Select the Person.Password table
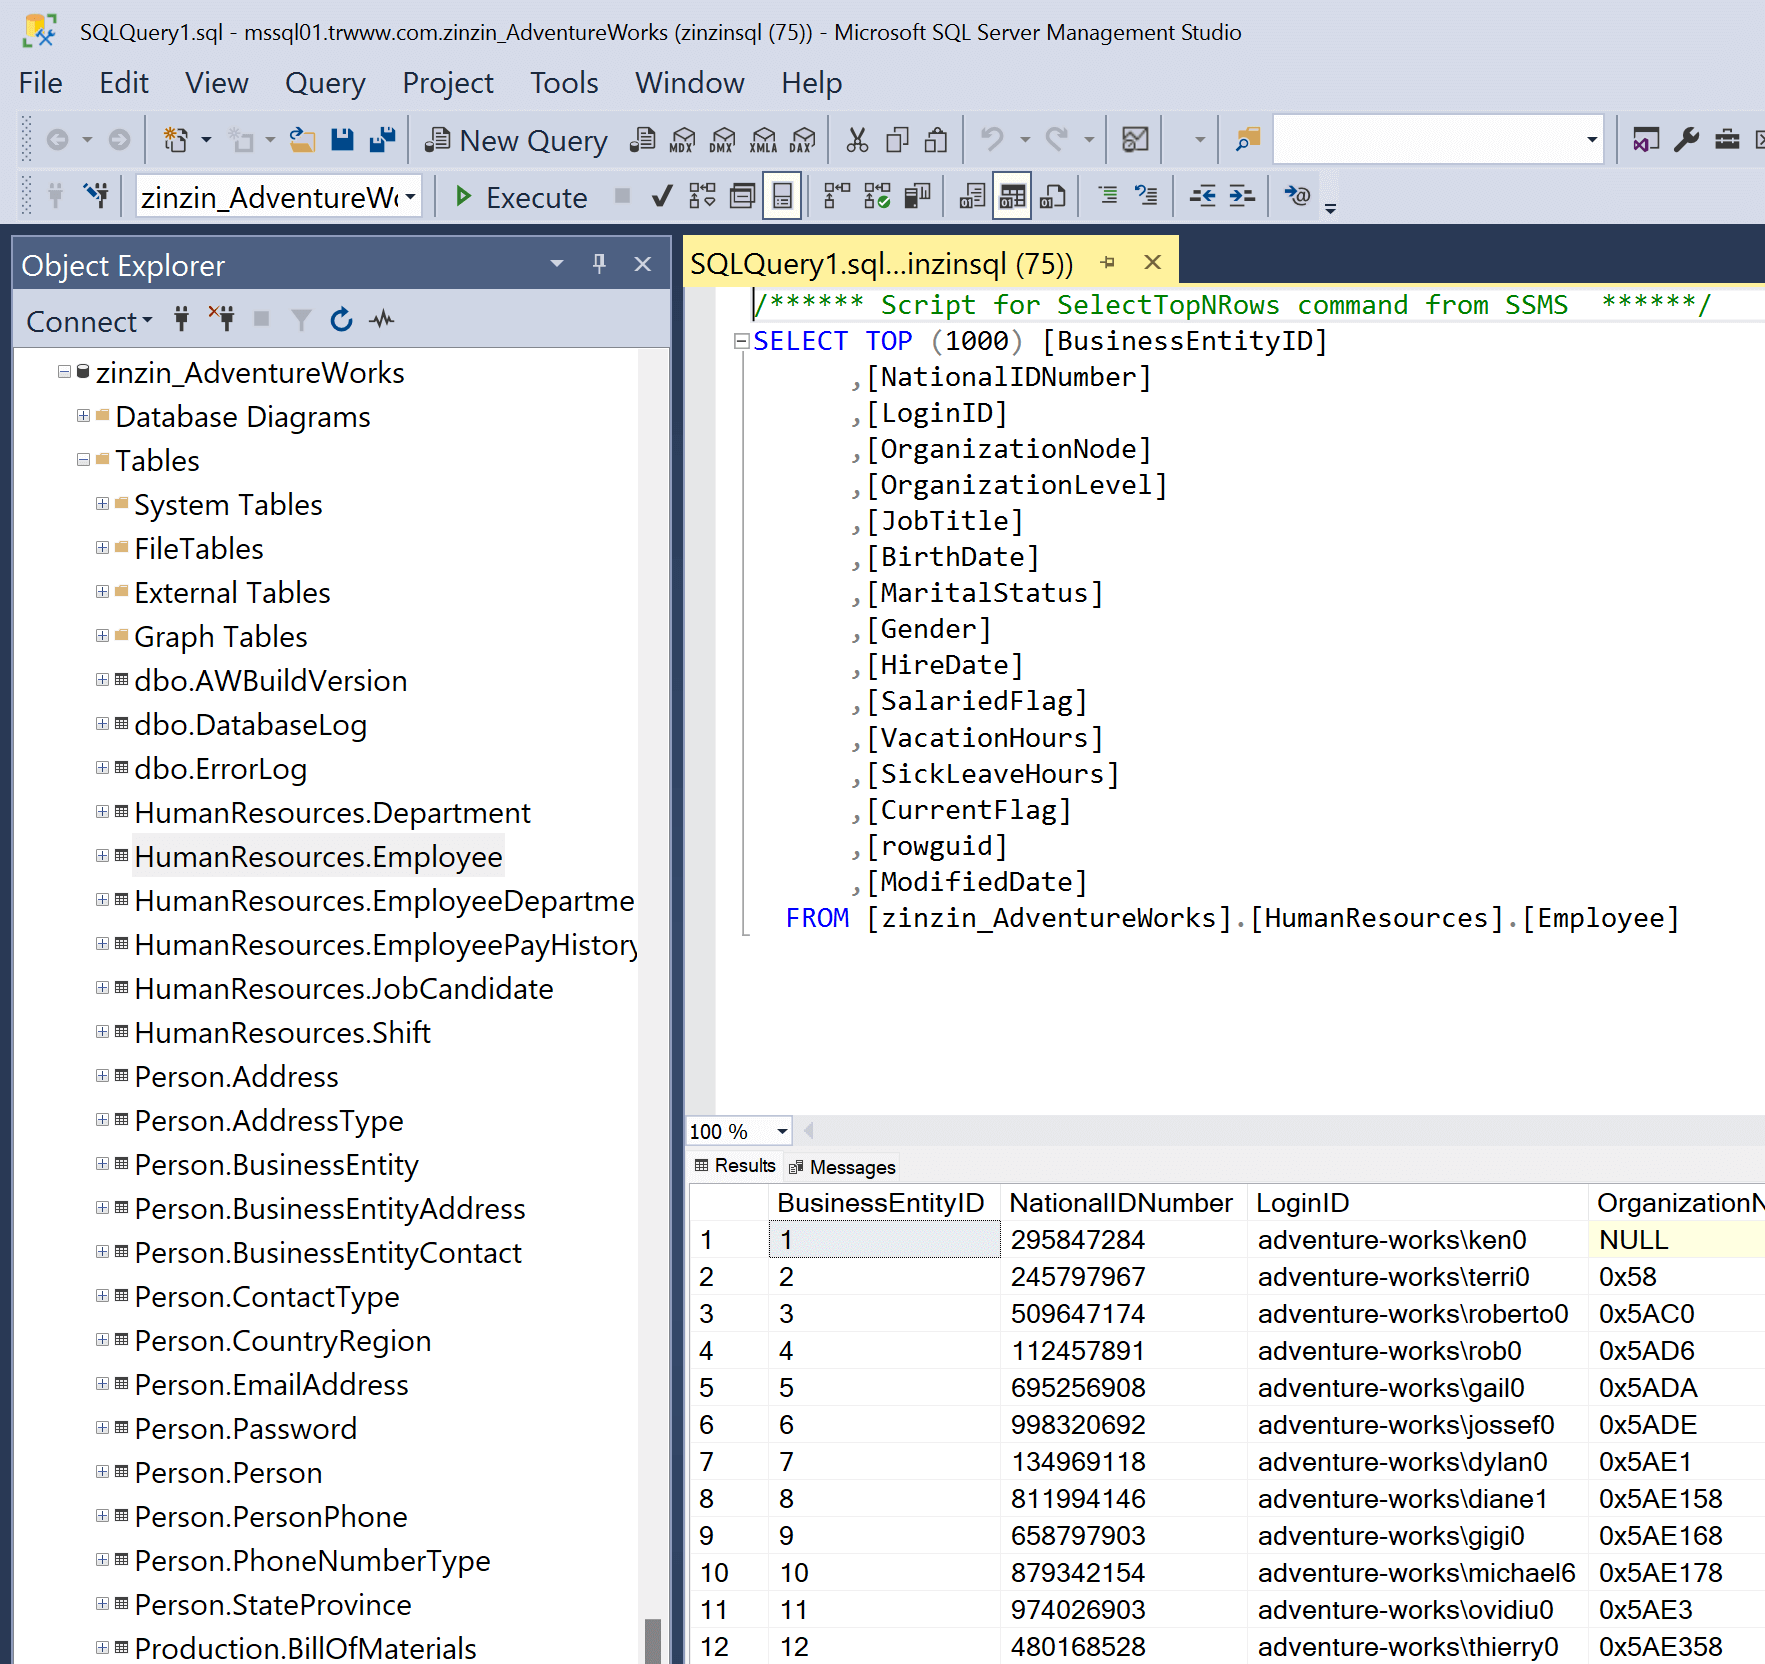This screenshot has width=1765, height=1664. coord(245,1429)
